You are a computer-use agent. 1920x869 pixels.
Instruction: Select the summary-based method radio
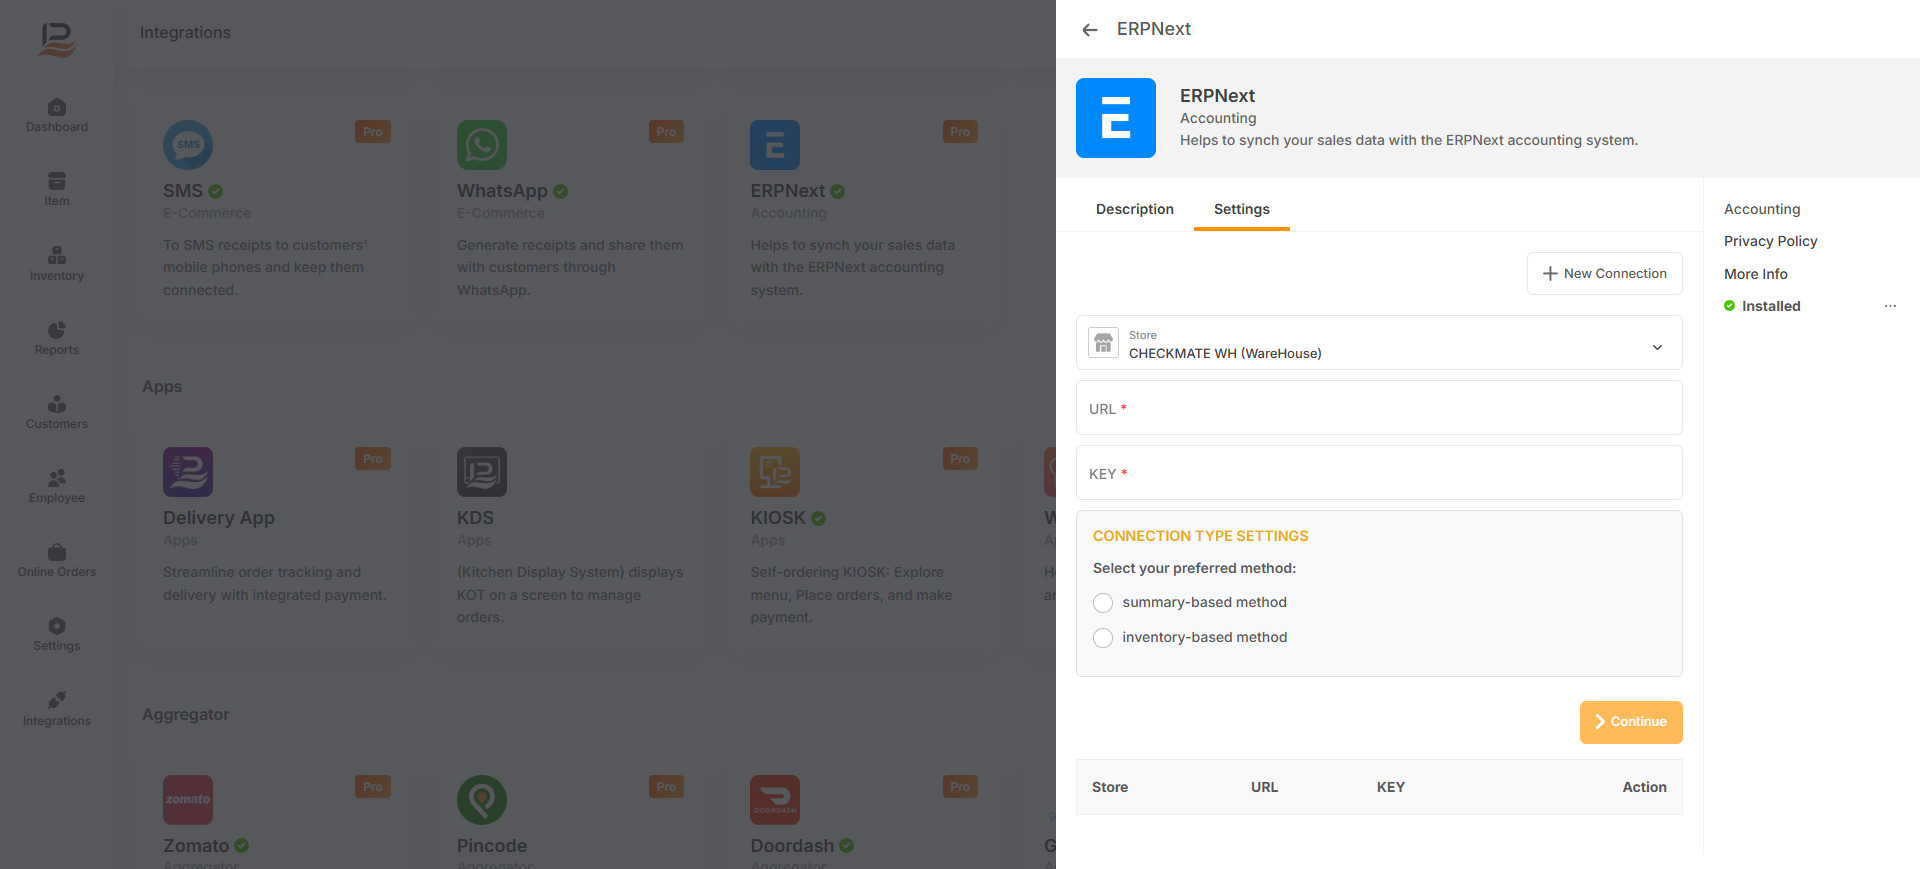coord(1103,603)
